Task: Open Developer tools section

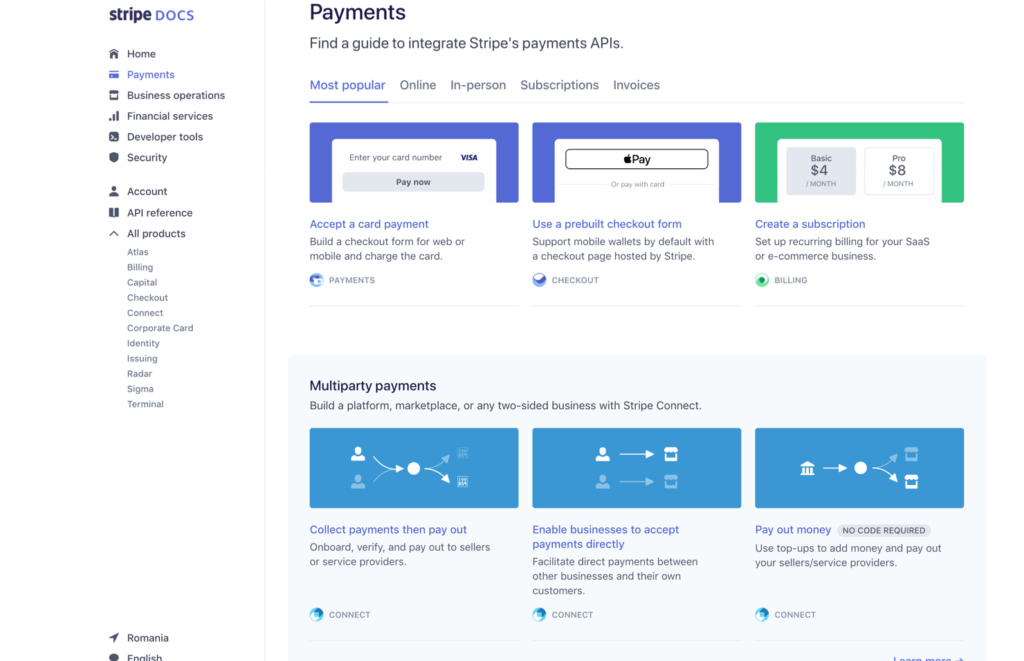Action: tap(165, 137)
